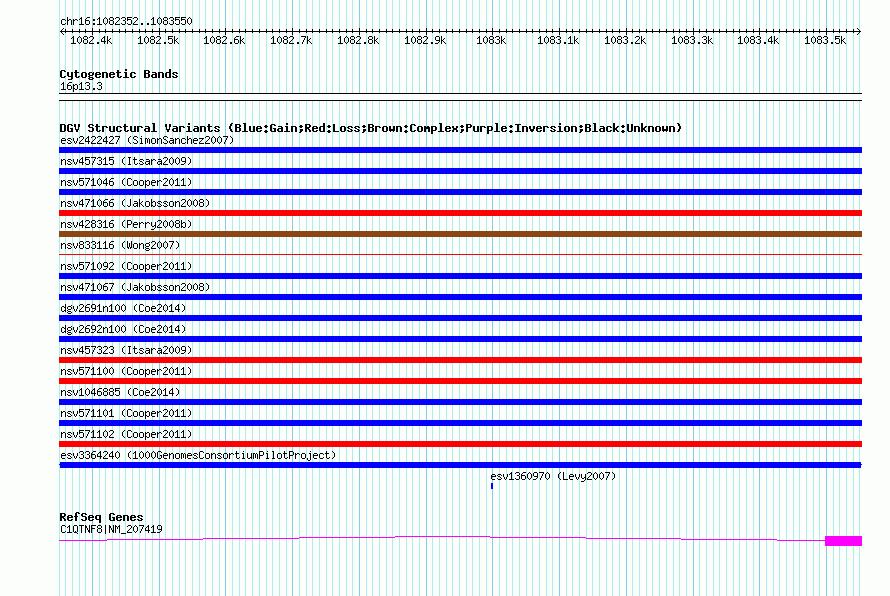Image resolution: width=890 pixels, height=596 pixels.
Task: Click the red bar under nsv571102
Action: 460,444
